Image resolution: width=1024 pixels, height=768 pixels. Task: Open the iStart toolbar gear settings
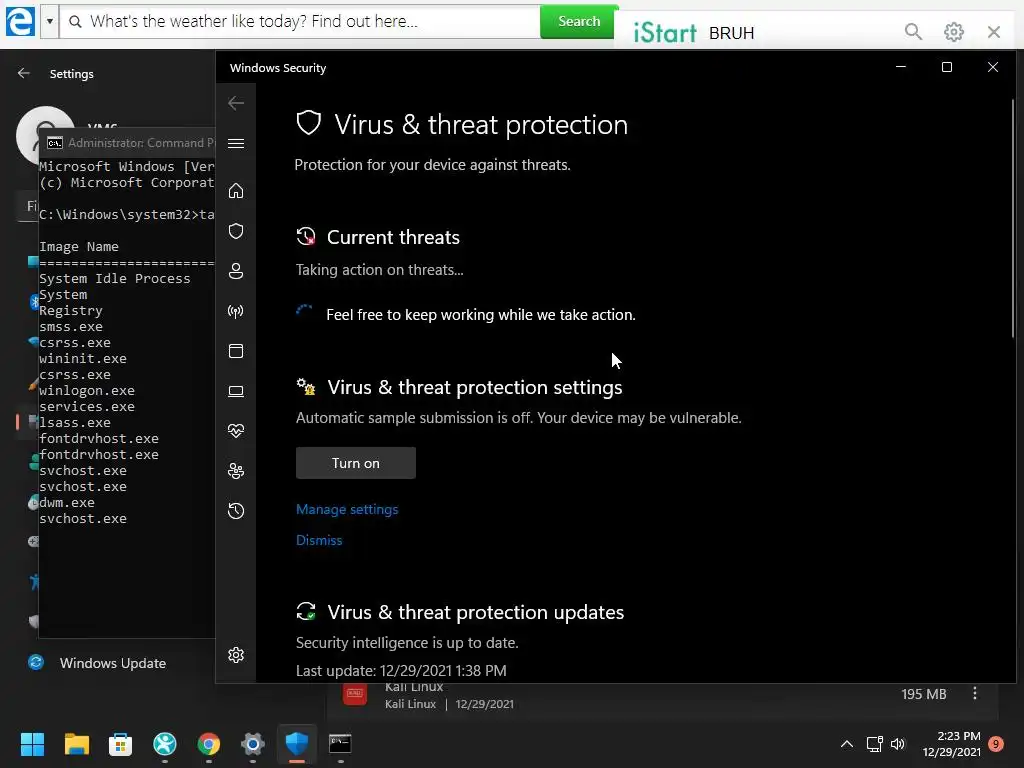953,31
